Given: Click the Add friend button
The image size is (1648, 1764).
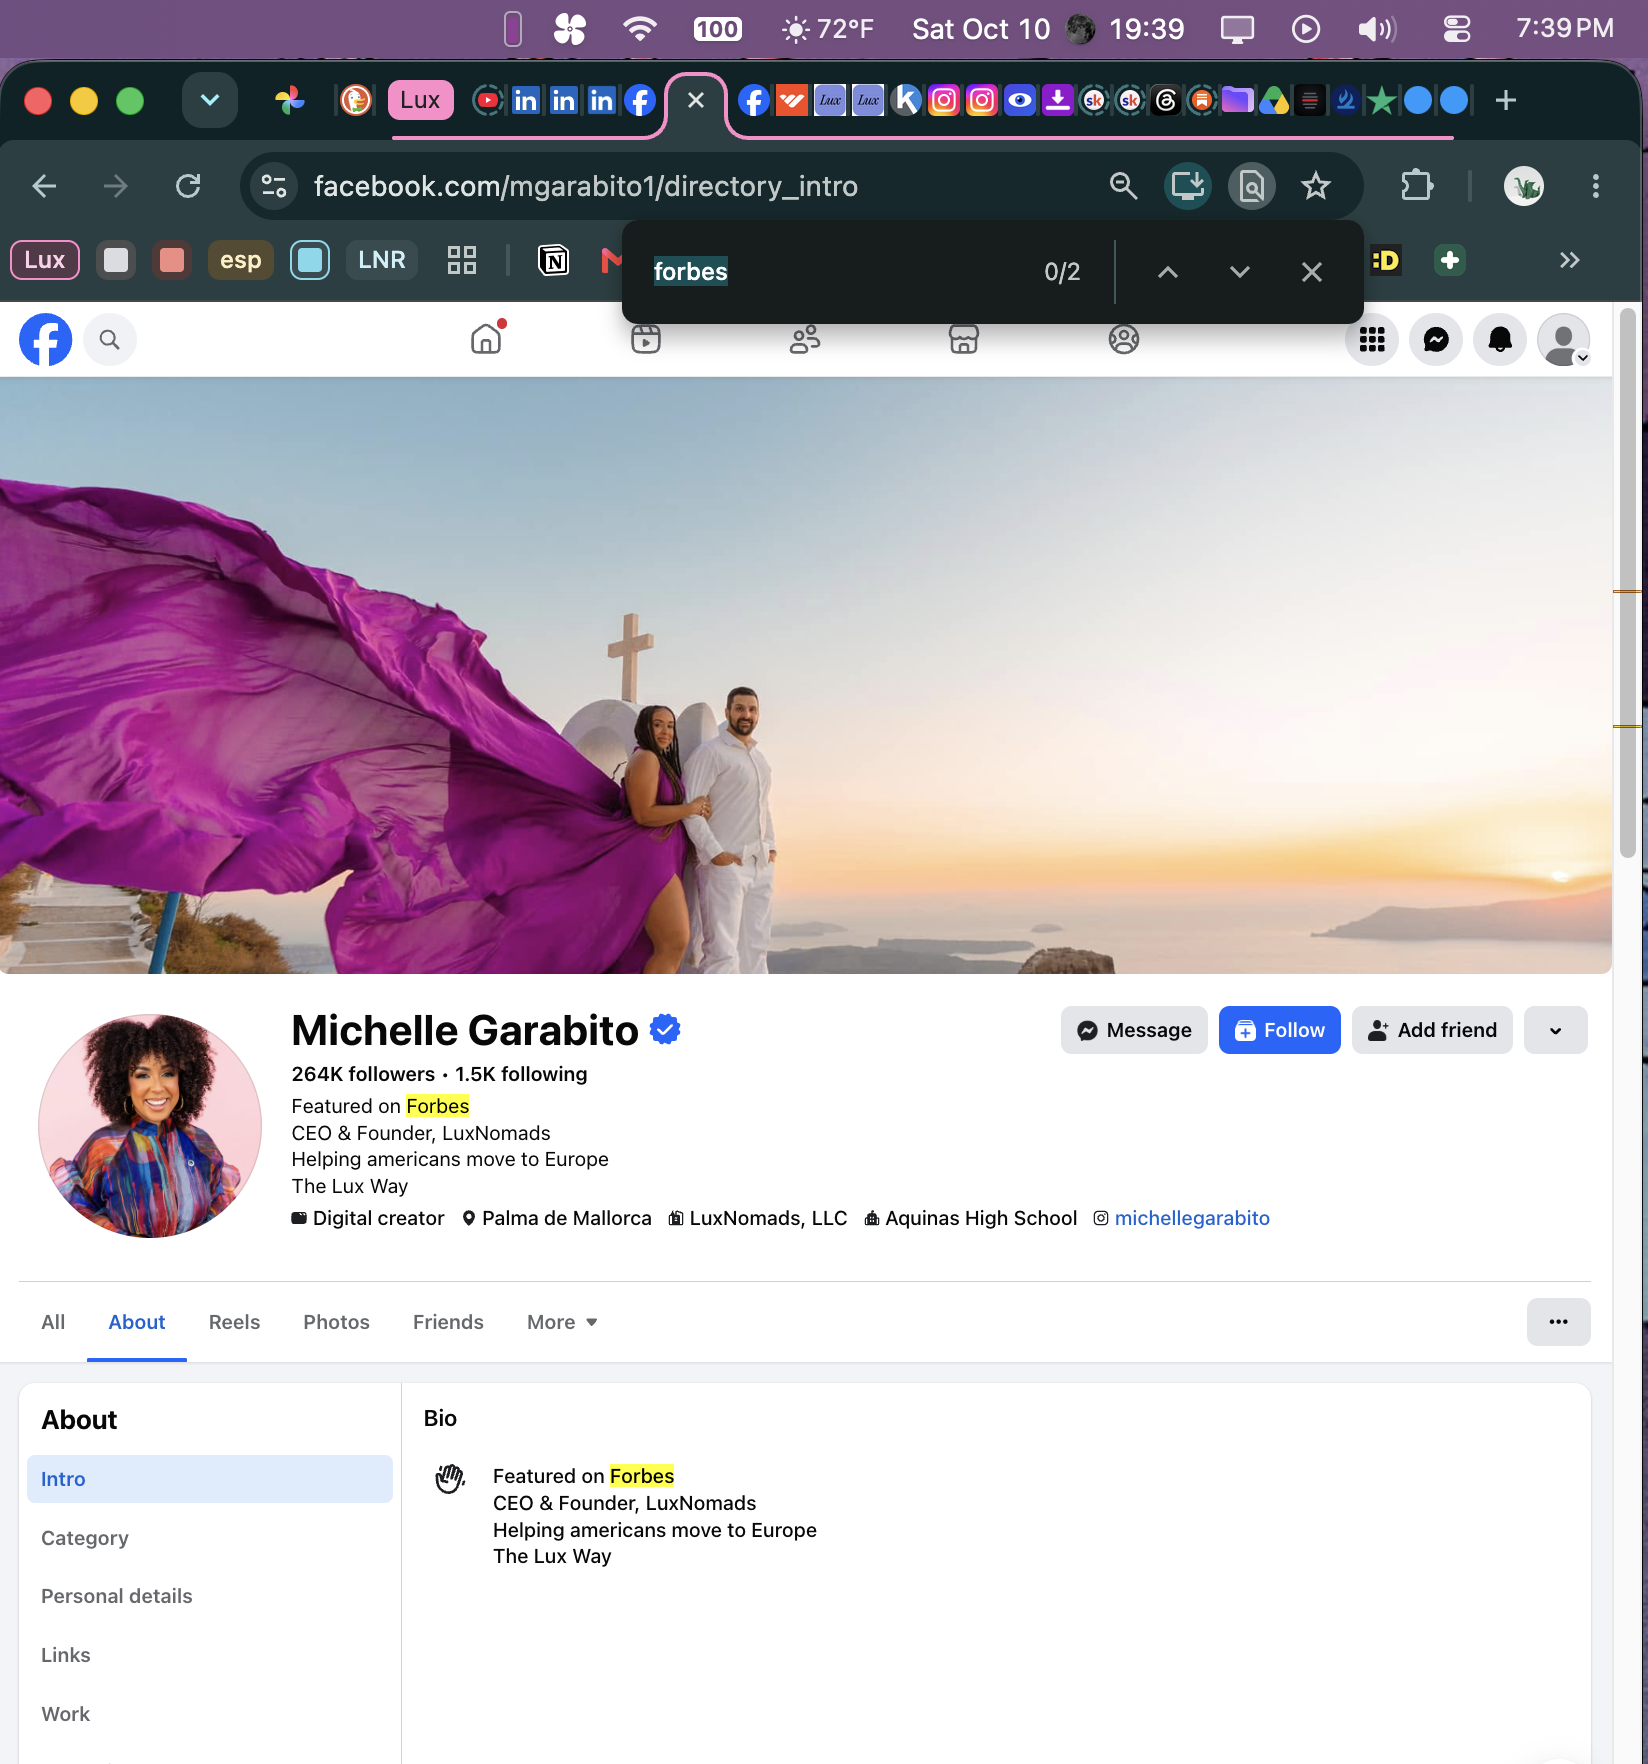Looking at the screenshot, I should [1432, 1030].
